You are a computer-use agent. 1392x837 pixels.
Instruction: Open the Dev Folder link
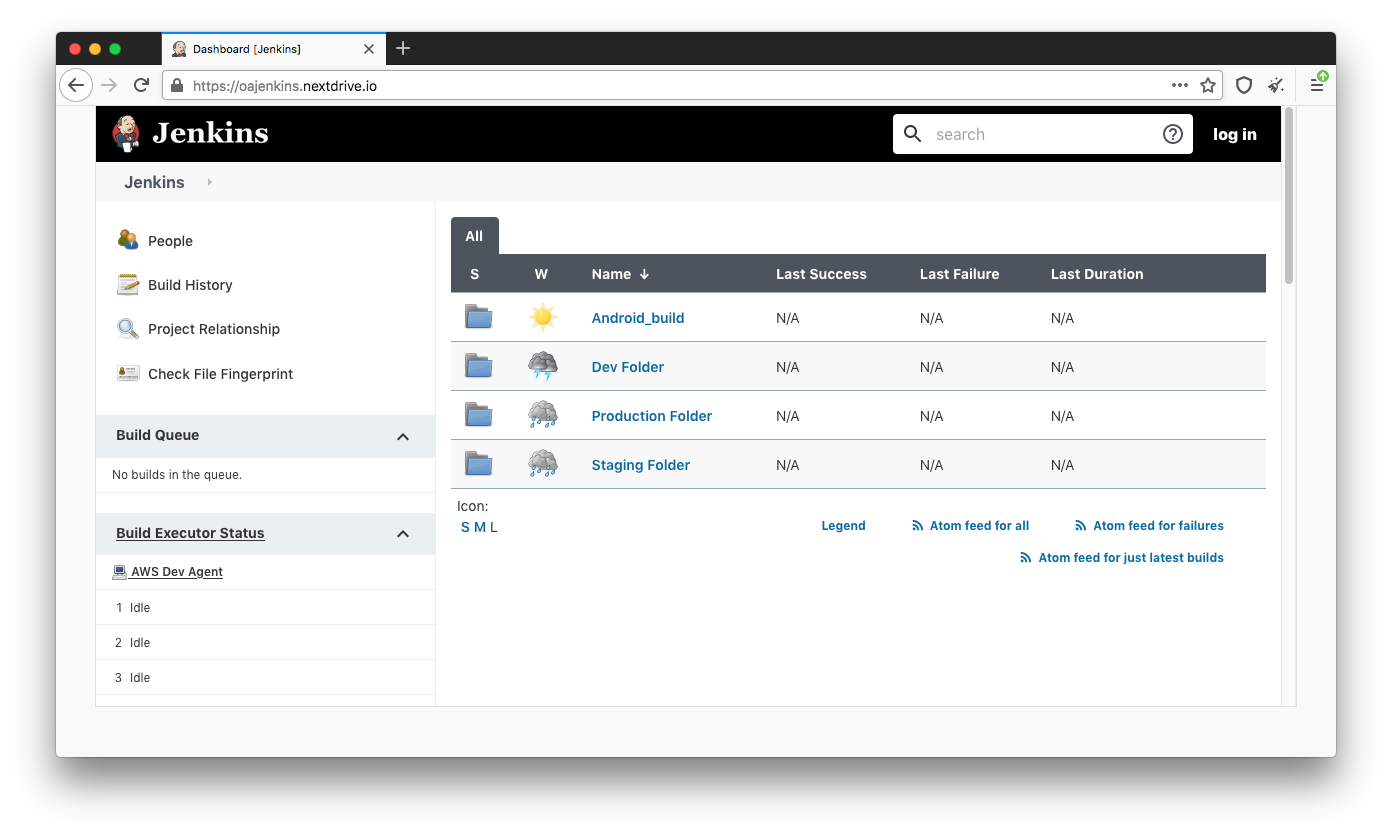[628, 367]
